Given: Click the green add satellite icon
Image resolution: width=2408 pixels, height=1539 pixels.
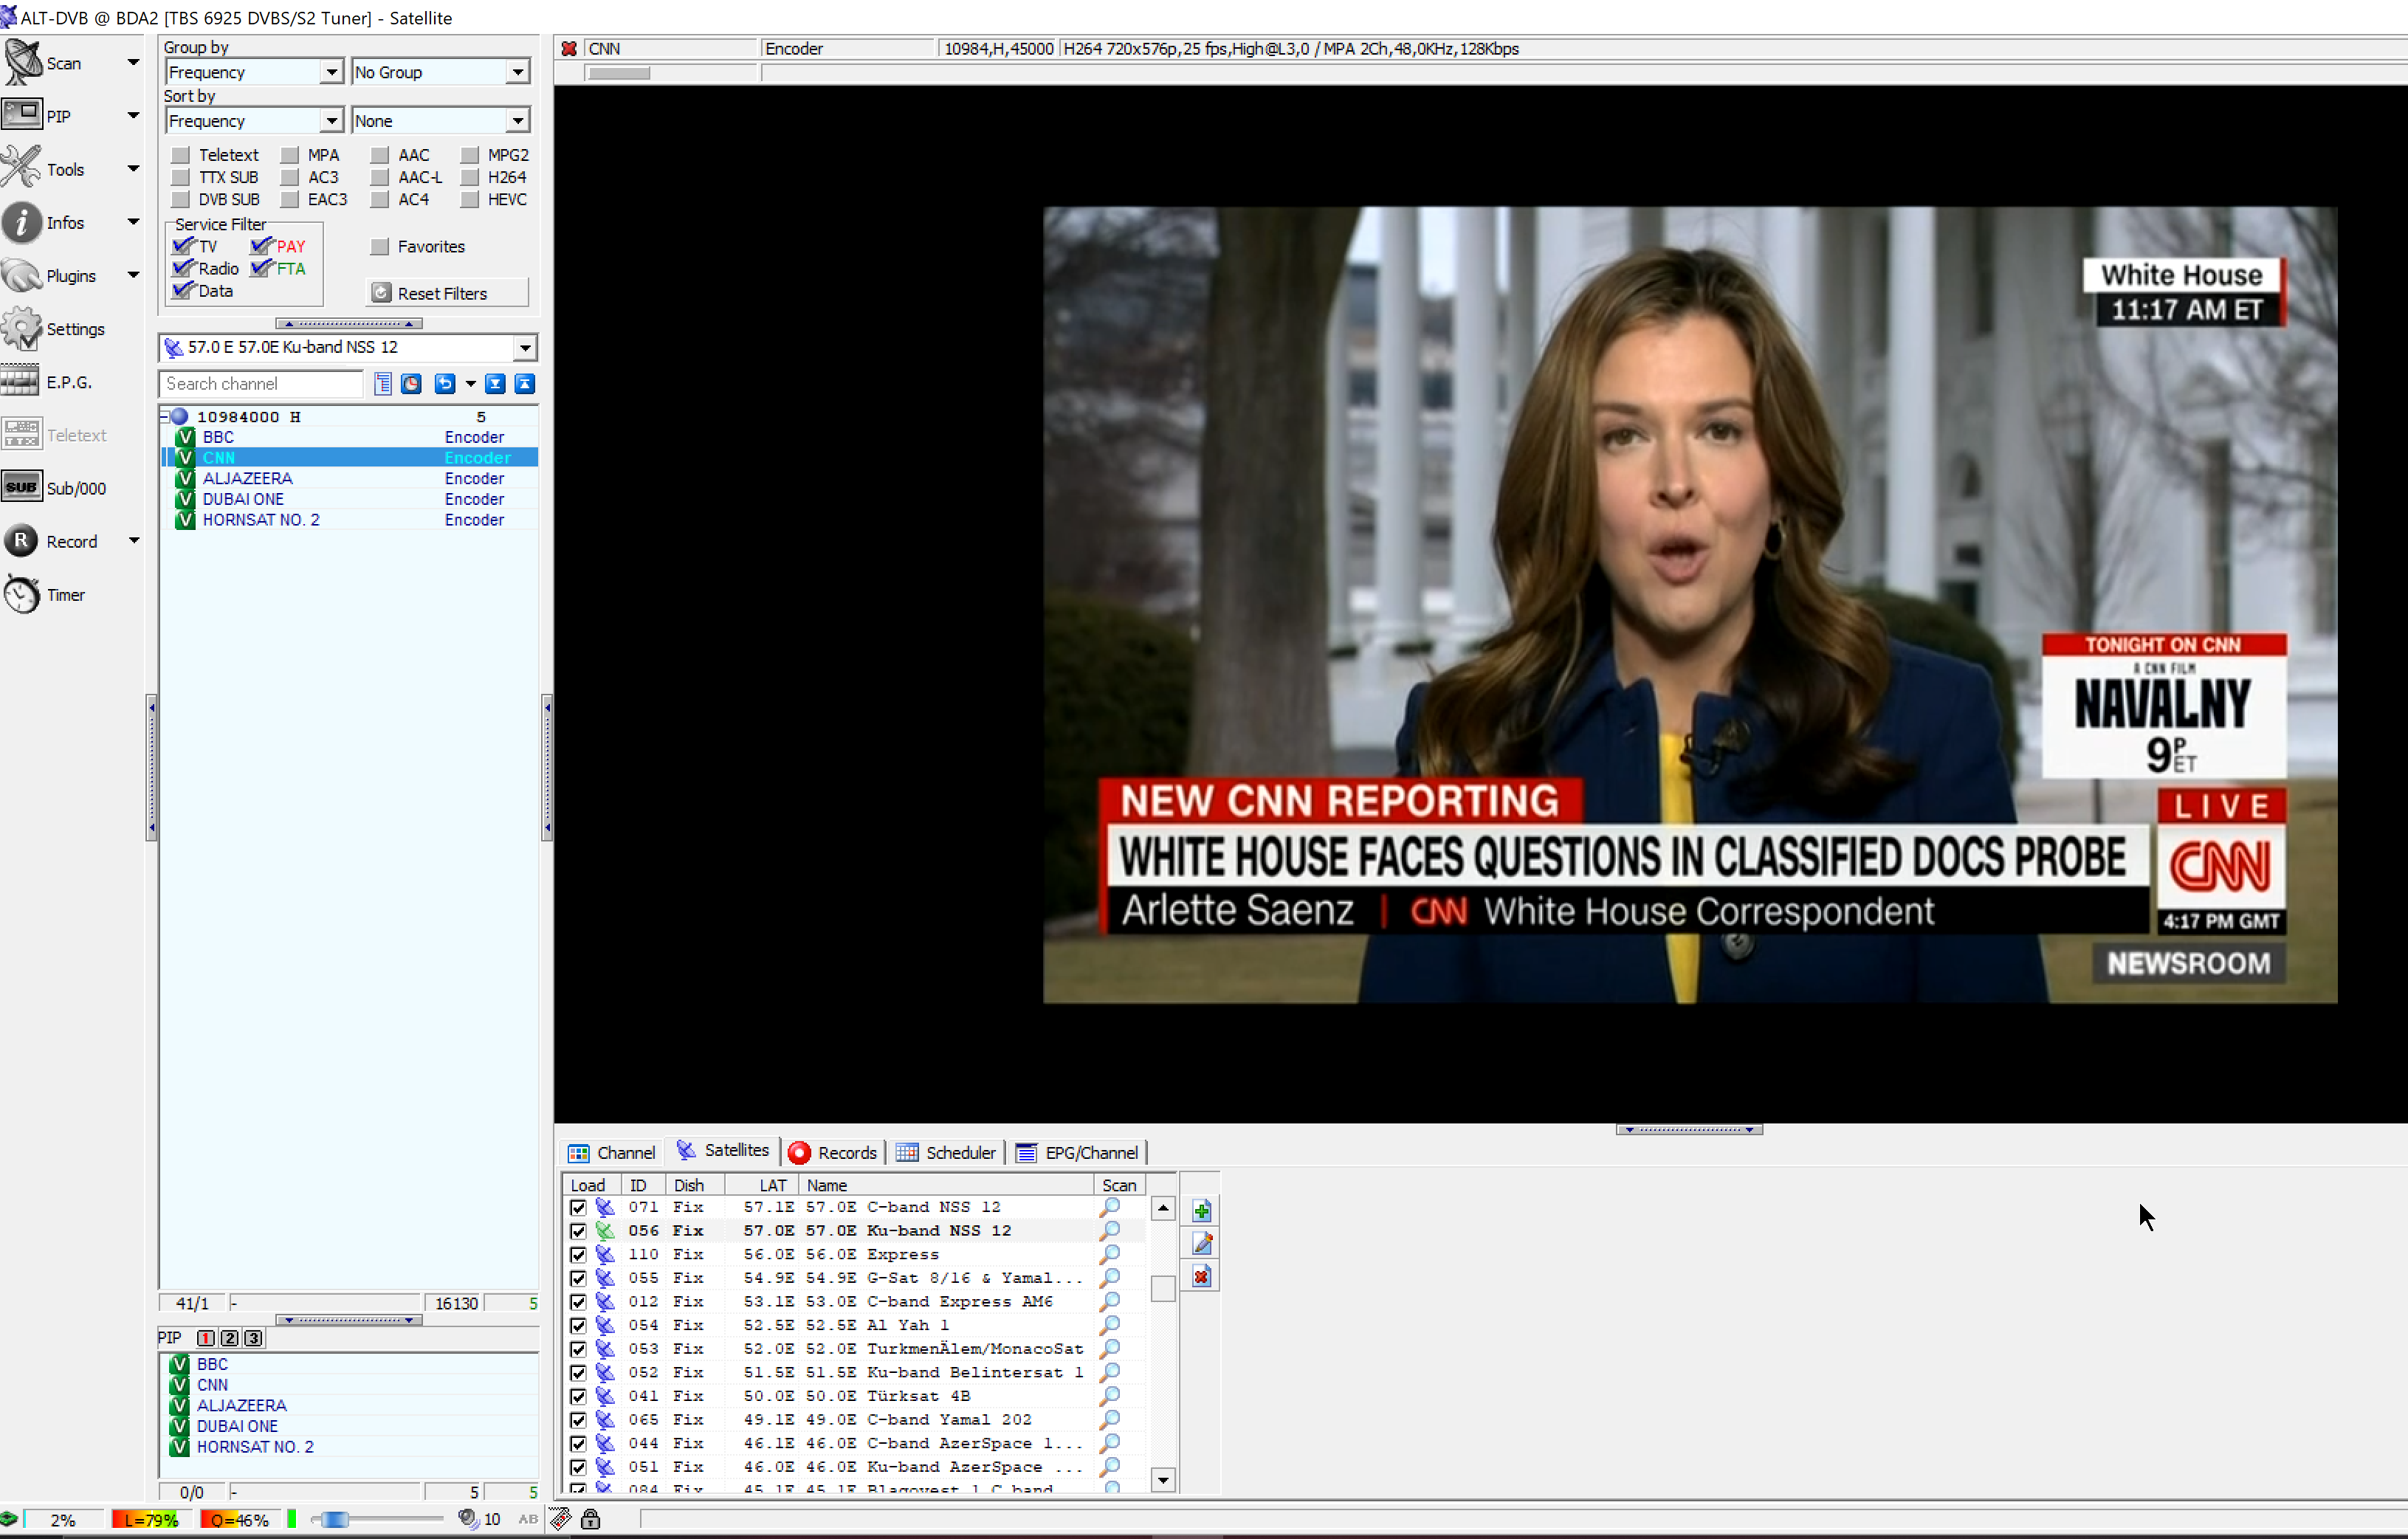Looking at the screenshot, I should coord(1202,1211).
